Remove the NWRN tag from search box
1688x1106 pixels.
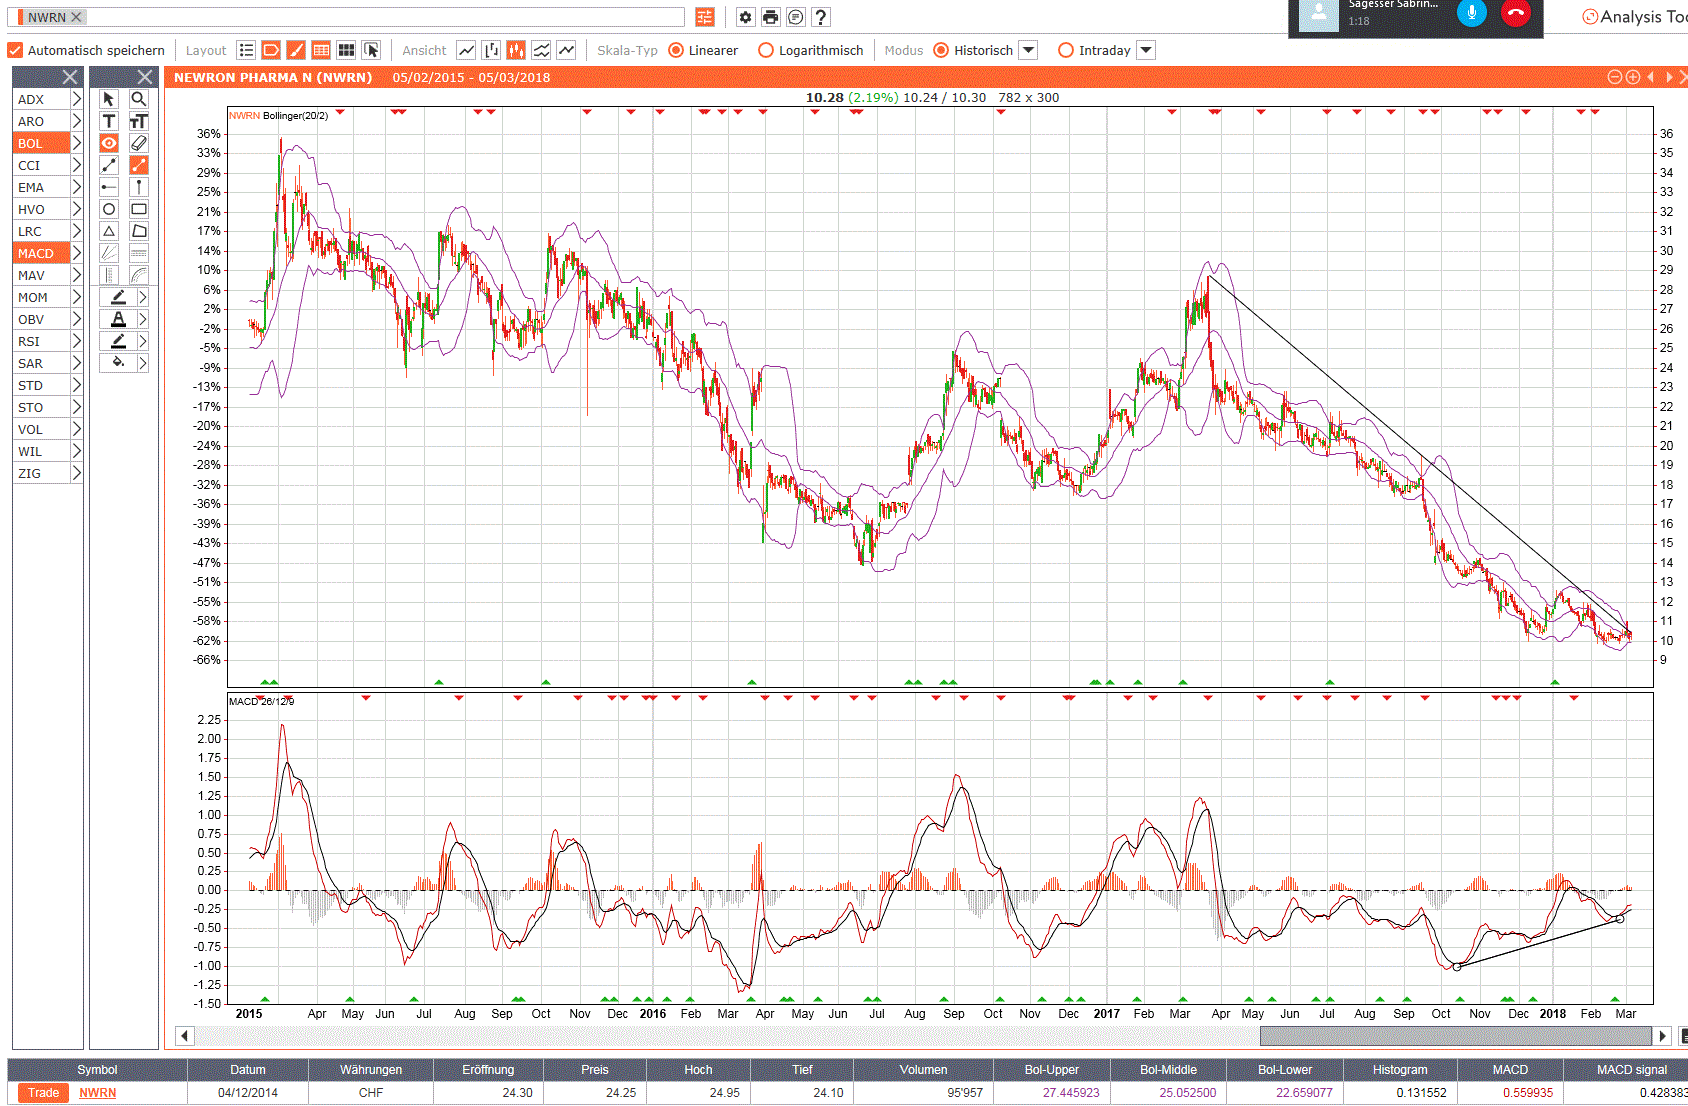pyautogui.click(x=76, y=17)
